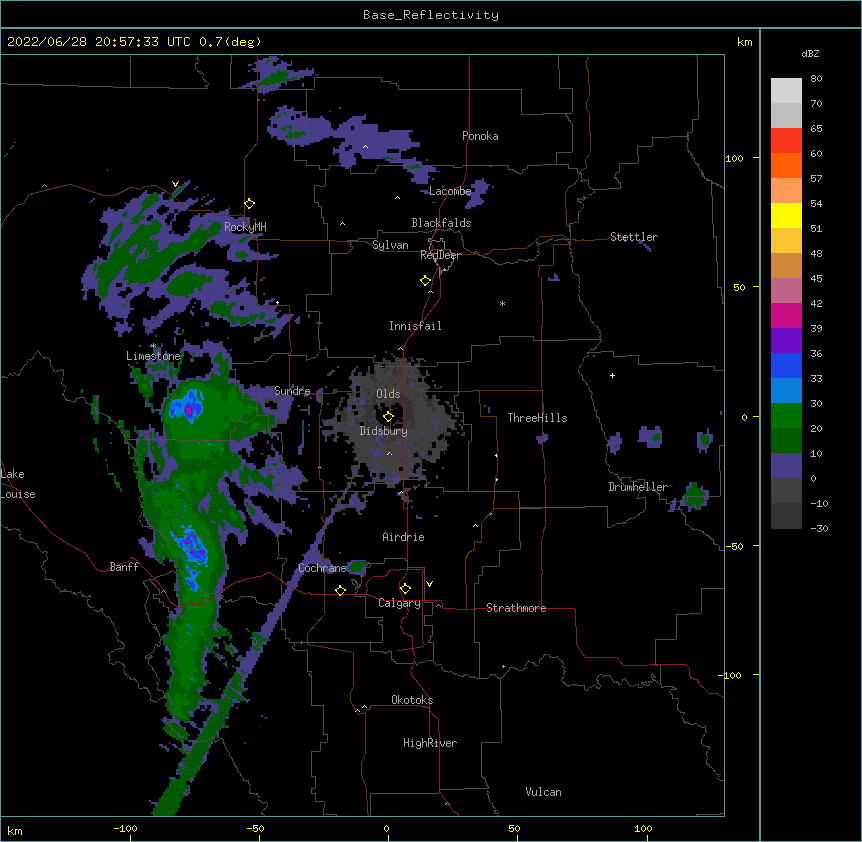Click the Airdrie label
The image size is (862, 842).
point(404,537)
